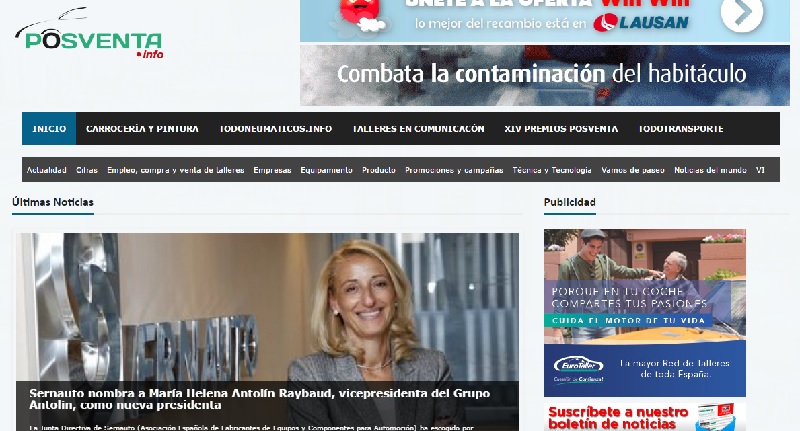Select 'Empleo, compra y venta de talleres'
The image size is (800, 431).
coord(176,170)
